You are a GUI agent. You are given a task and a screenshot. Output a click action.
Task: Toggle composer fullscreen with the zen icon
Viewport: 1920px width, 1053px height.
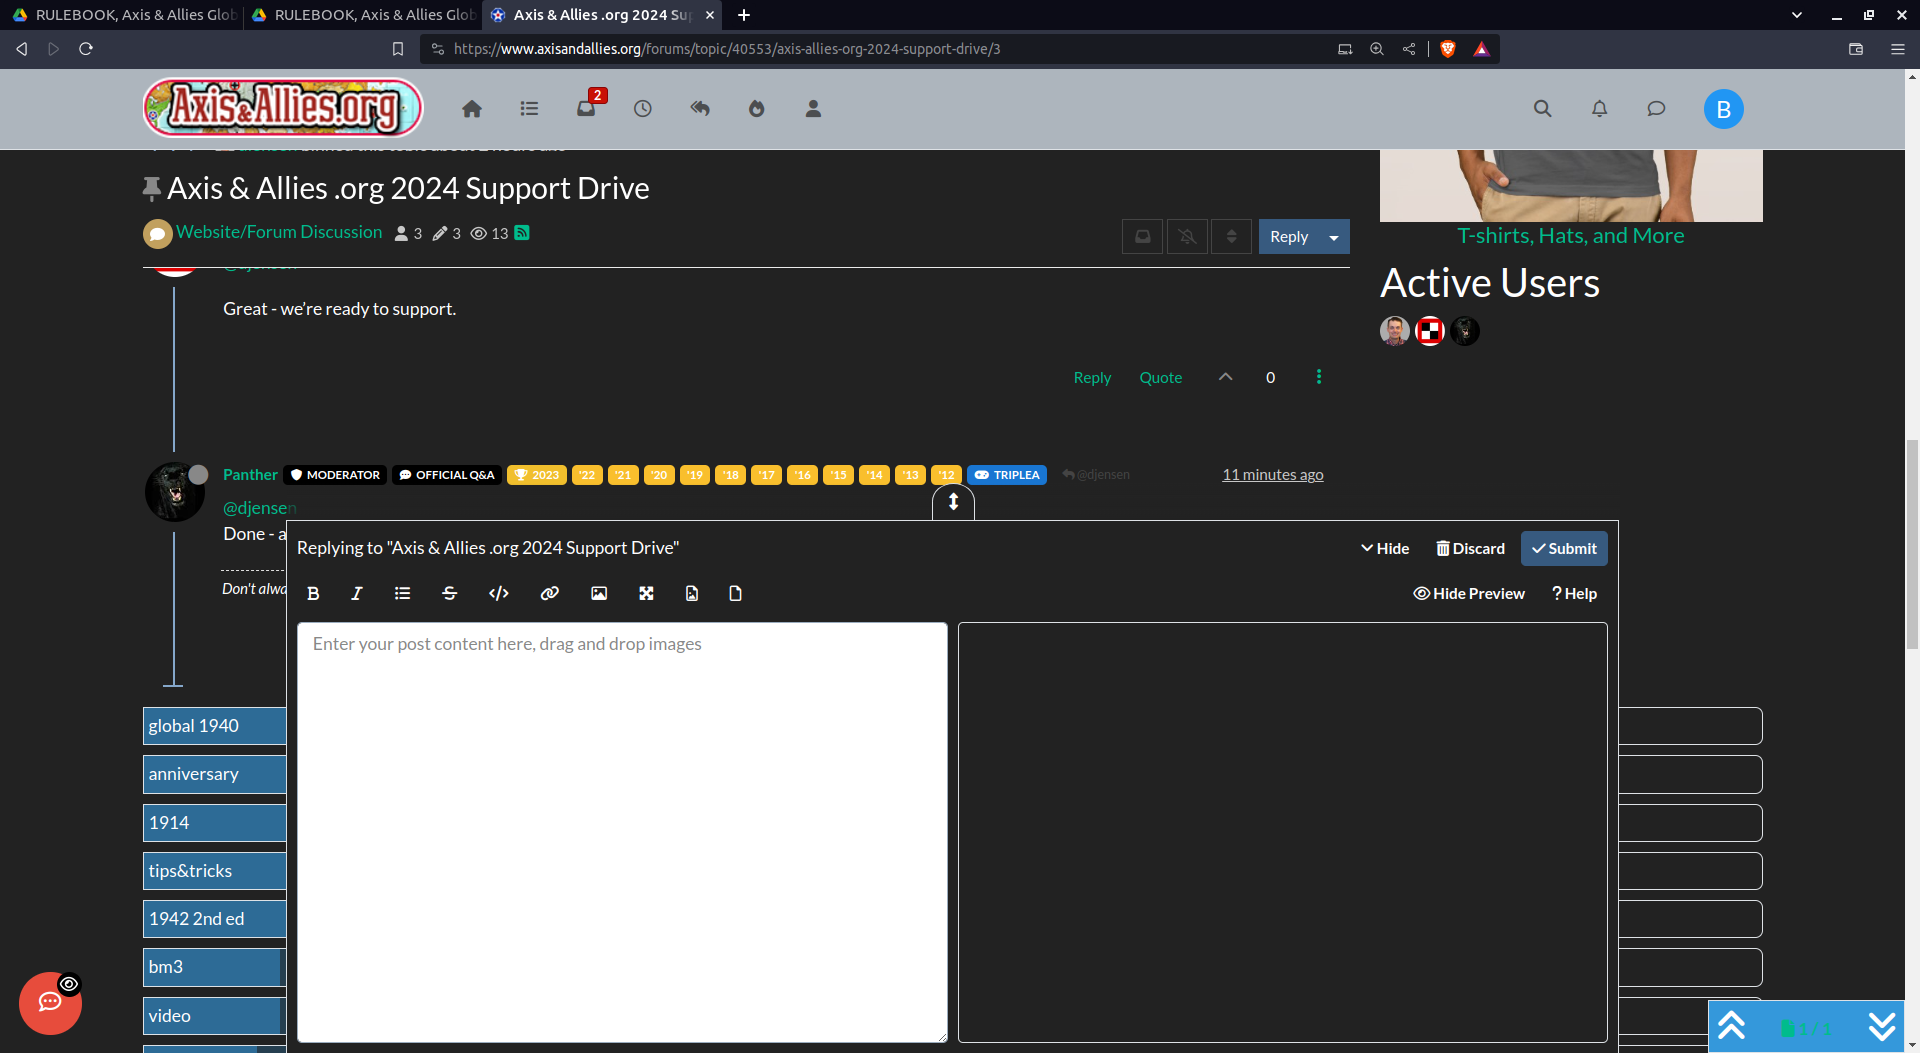tap(646, 594)
